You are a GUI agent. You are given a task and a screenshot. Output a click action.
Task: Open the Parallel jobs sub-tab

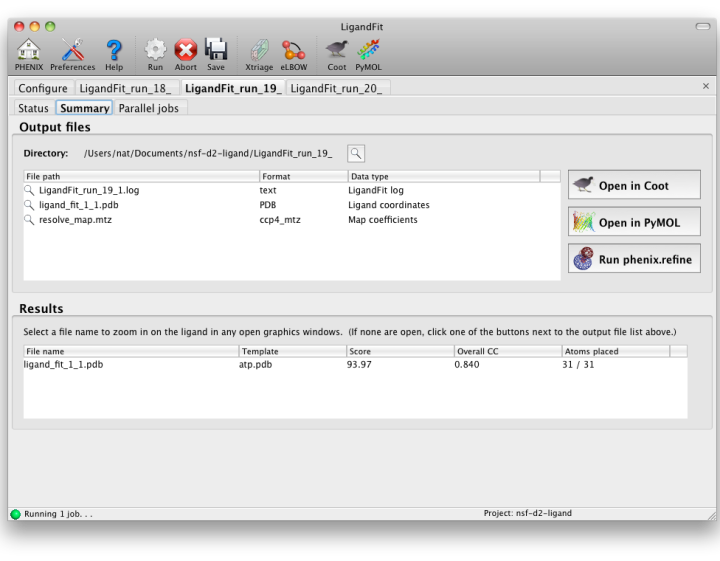click(148, 108)
